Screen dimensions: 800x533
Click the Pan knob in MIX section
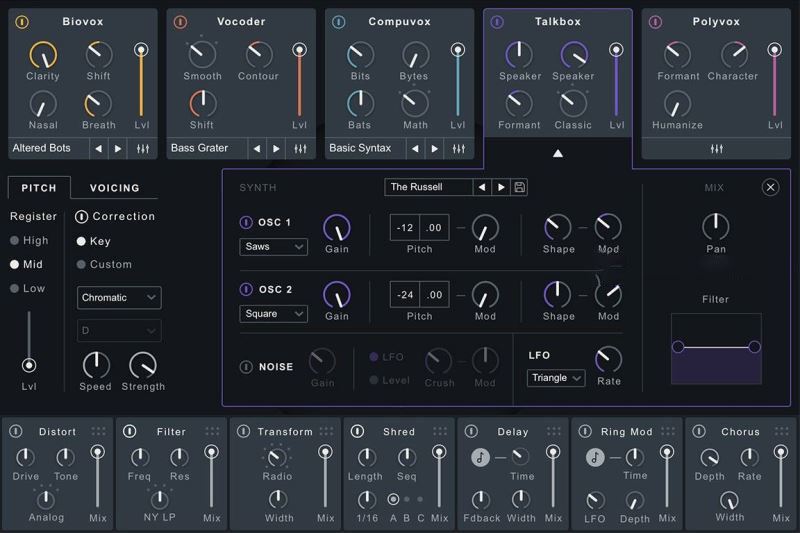716,226
